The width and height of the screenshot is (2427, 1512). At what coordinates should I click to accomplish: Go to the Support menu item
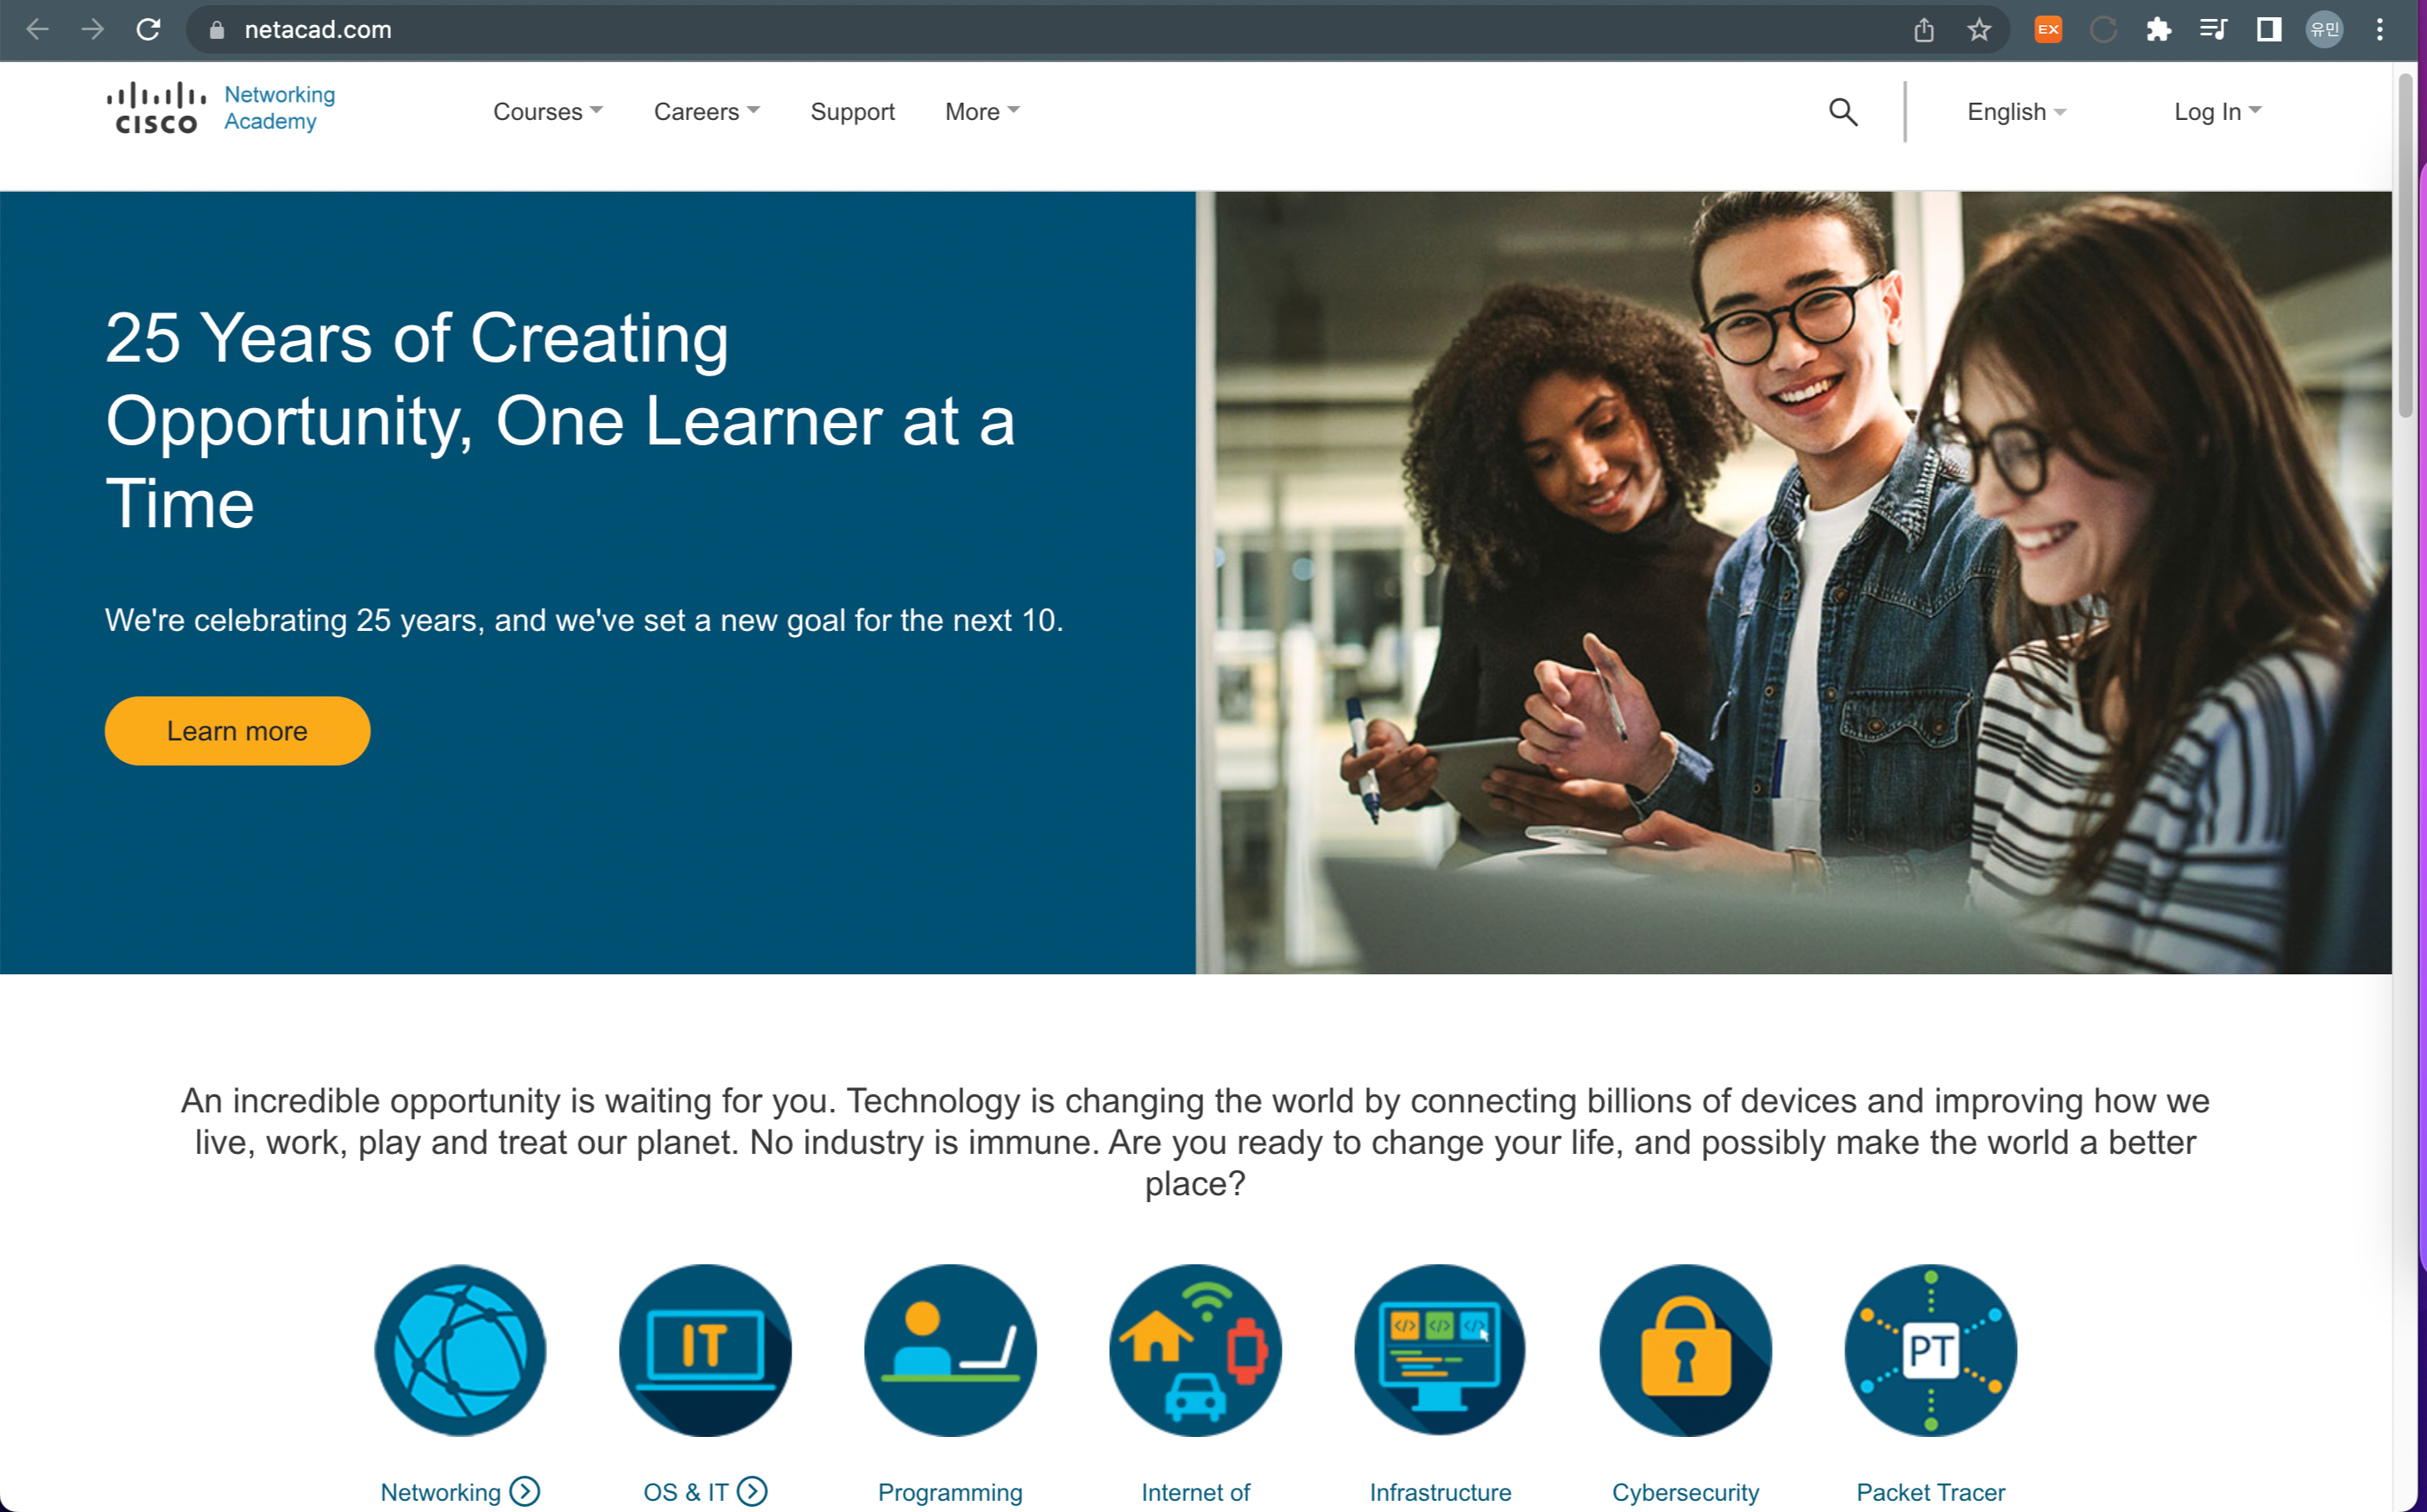click(x=852, y=112)
